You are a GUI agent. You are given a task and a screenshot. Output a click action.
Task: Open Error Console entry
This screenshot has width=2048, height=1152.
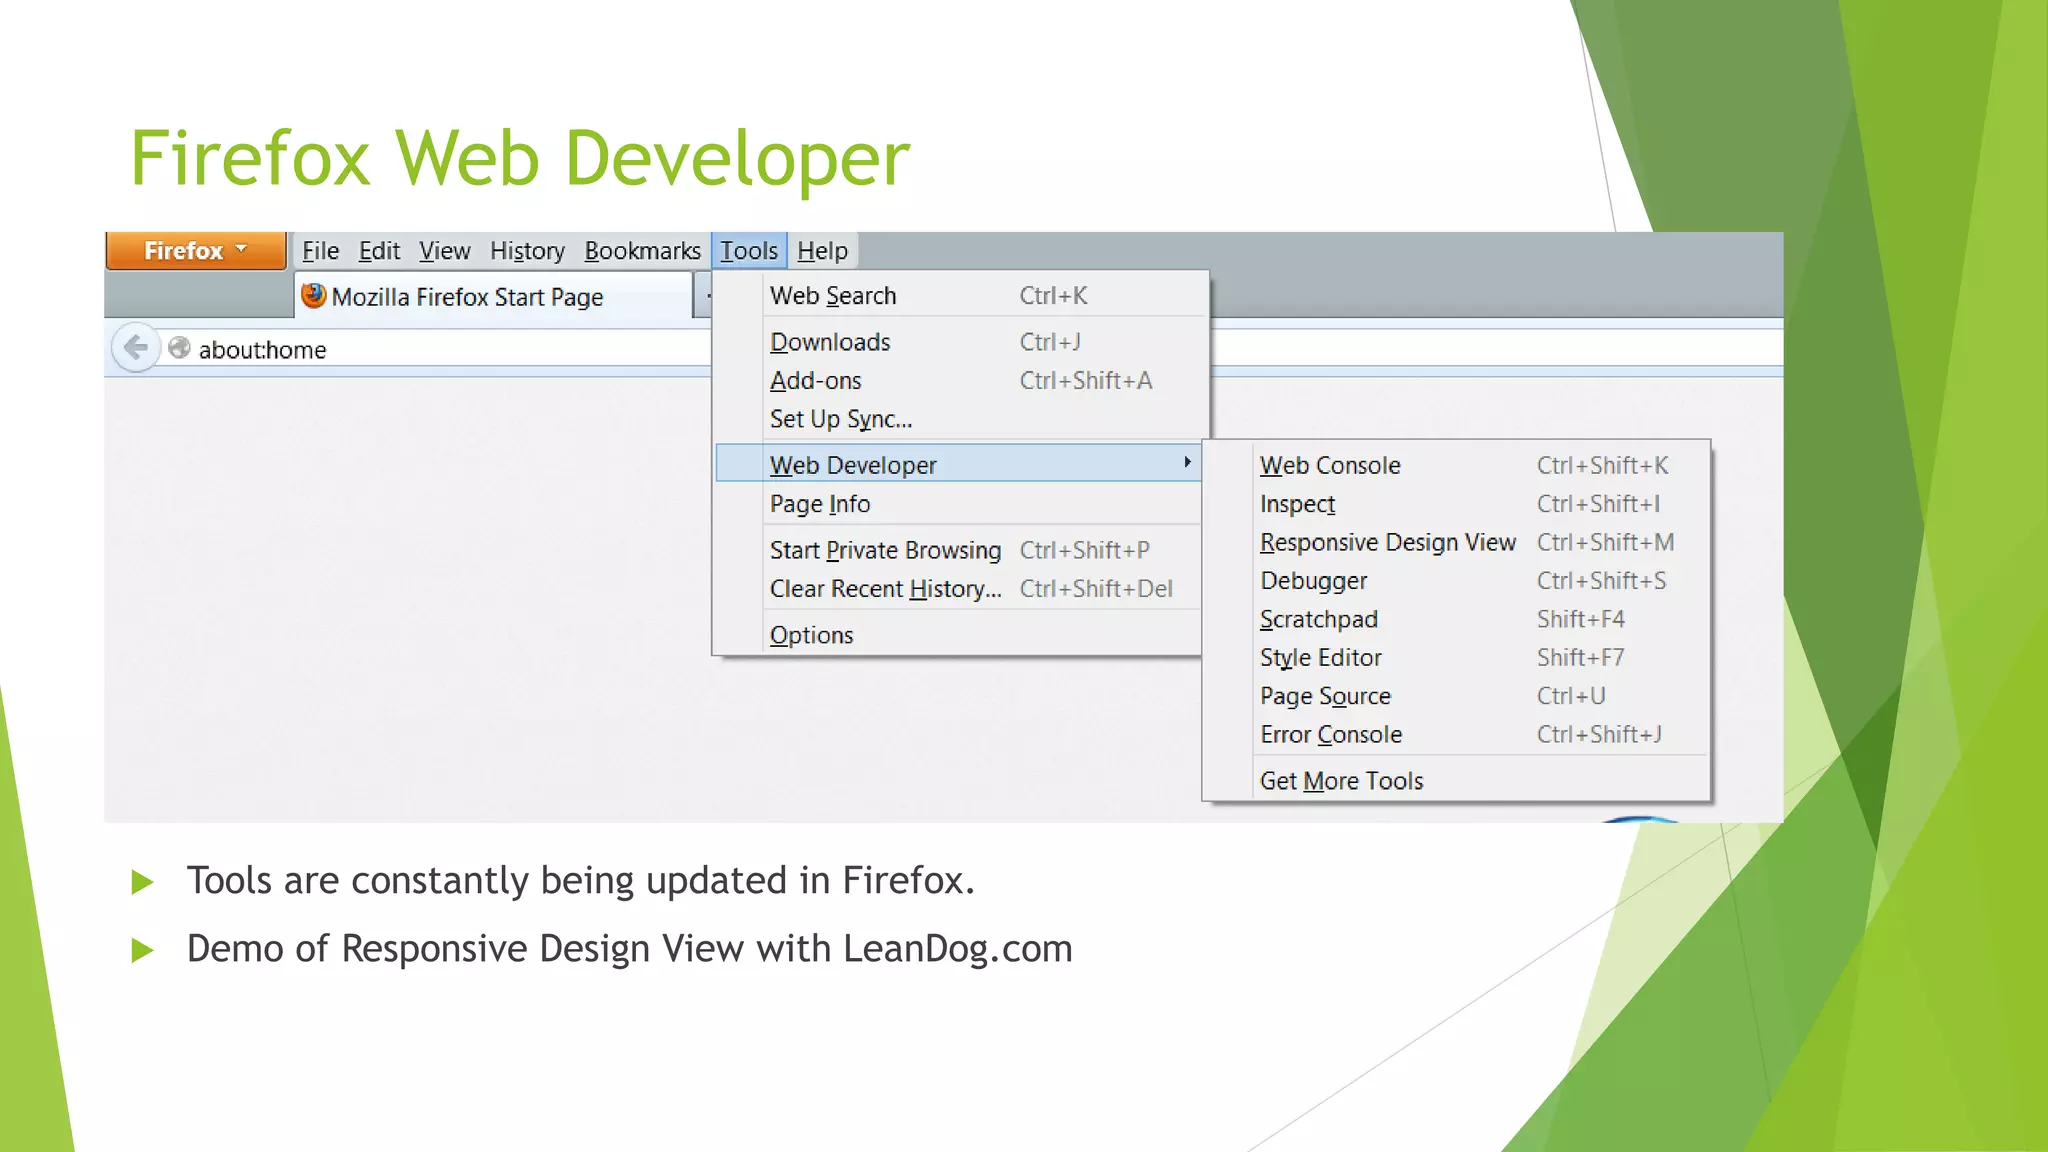point(1456,735)
